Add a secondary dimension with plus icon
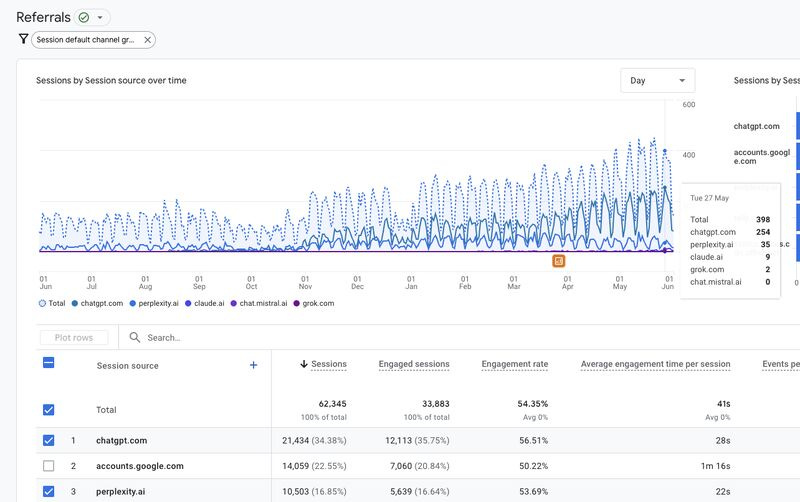The image size is (800, 502). pos(254,365)
